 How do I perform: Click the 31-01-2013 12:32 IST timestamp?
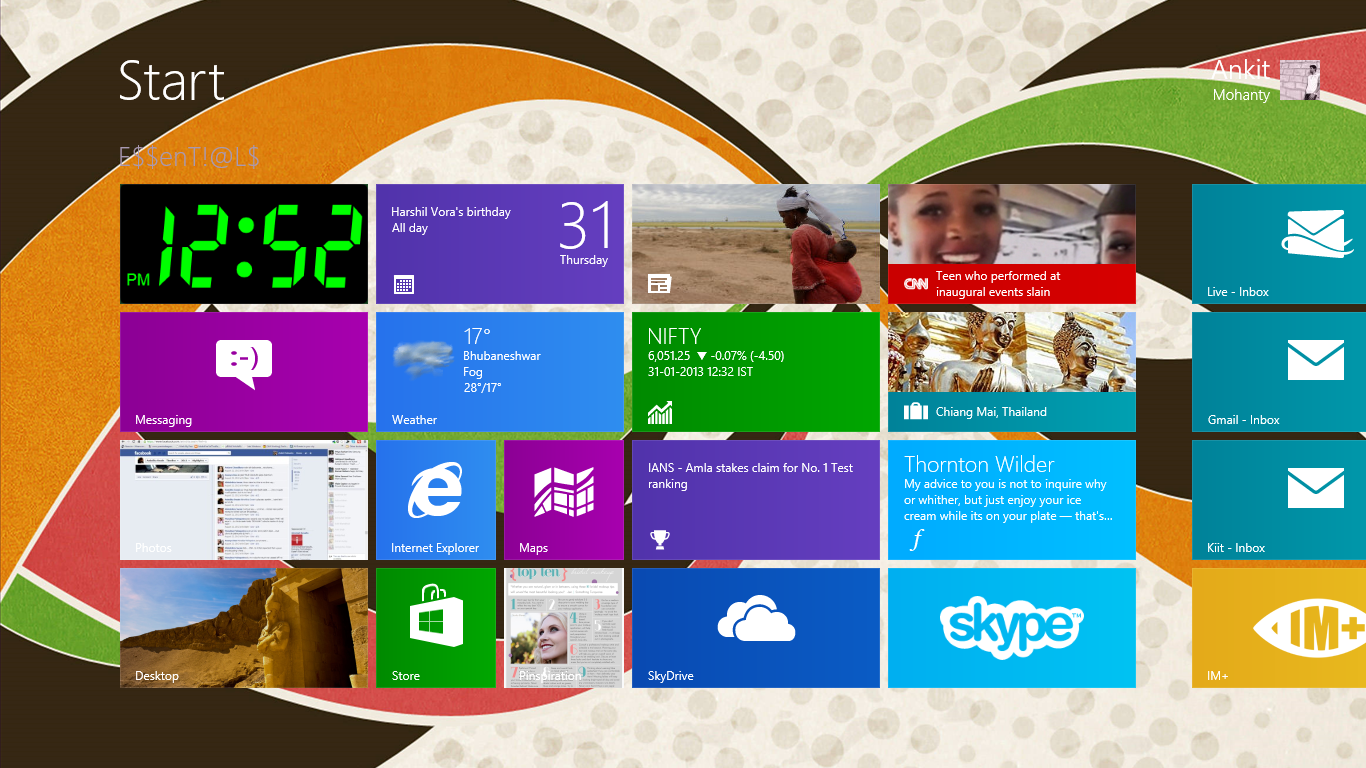click(700, 372)
